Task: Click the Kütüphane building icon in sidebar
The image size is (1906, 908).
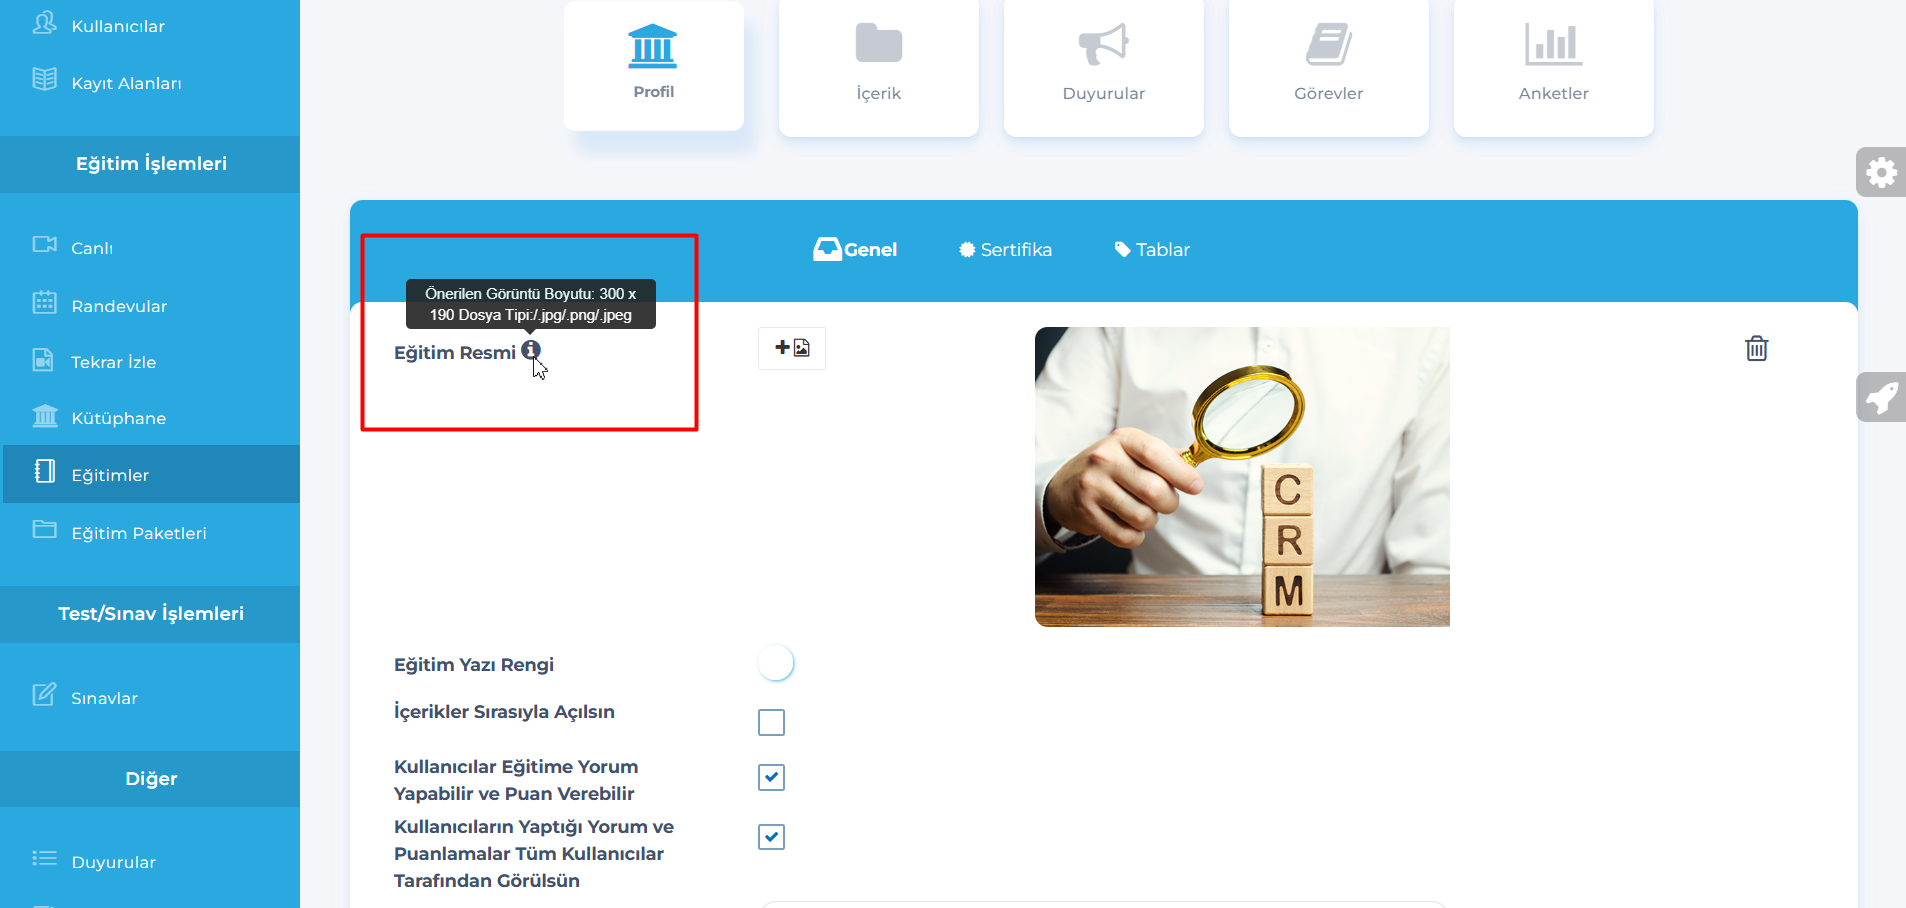Action: tap(44, 415)
